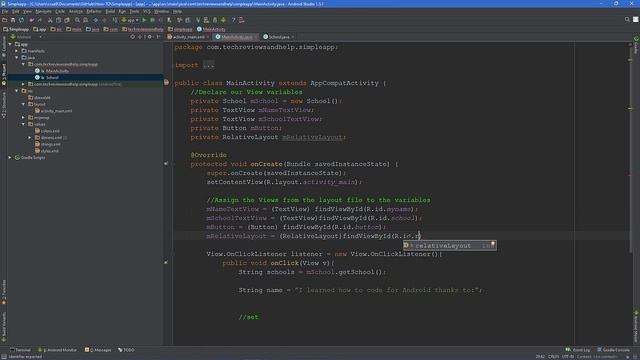Image resolution: width=640 pixels, height=360 pixels.
Task: Click the Cut scissors toolbar icon
Action: pyautogui.click(x=50, y=20)
